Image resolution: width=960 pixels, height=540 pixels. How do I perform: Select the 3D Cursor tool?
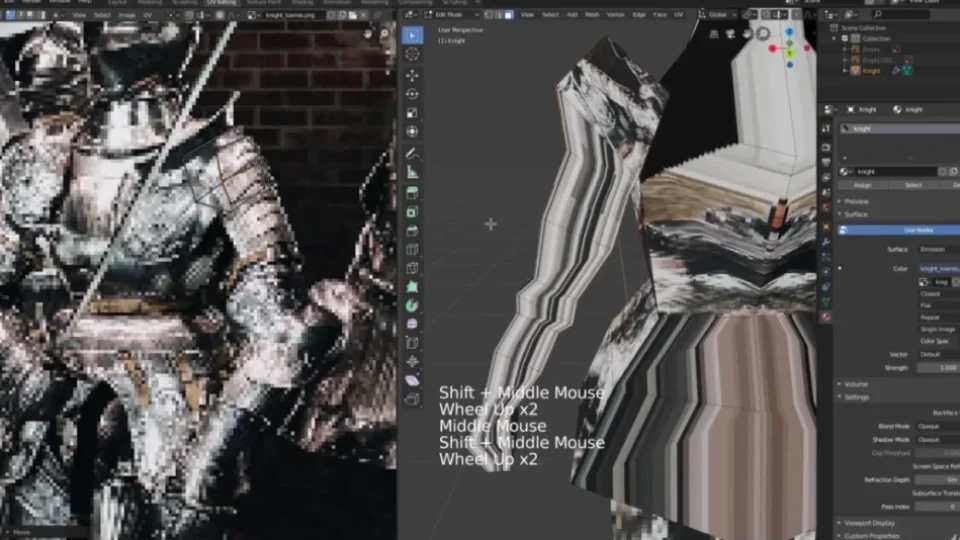[412, 54]
